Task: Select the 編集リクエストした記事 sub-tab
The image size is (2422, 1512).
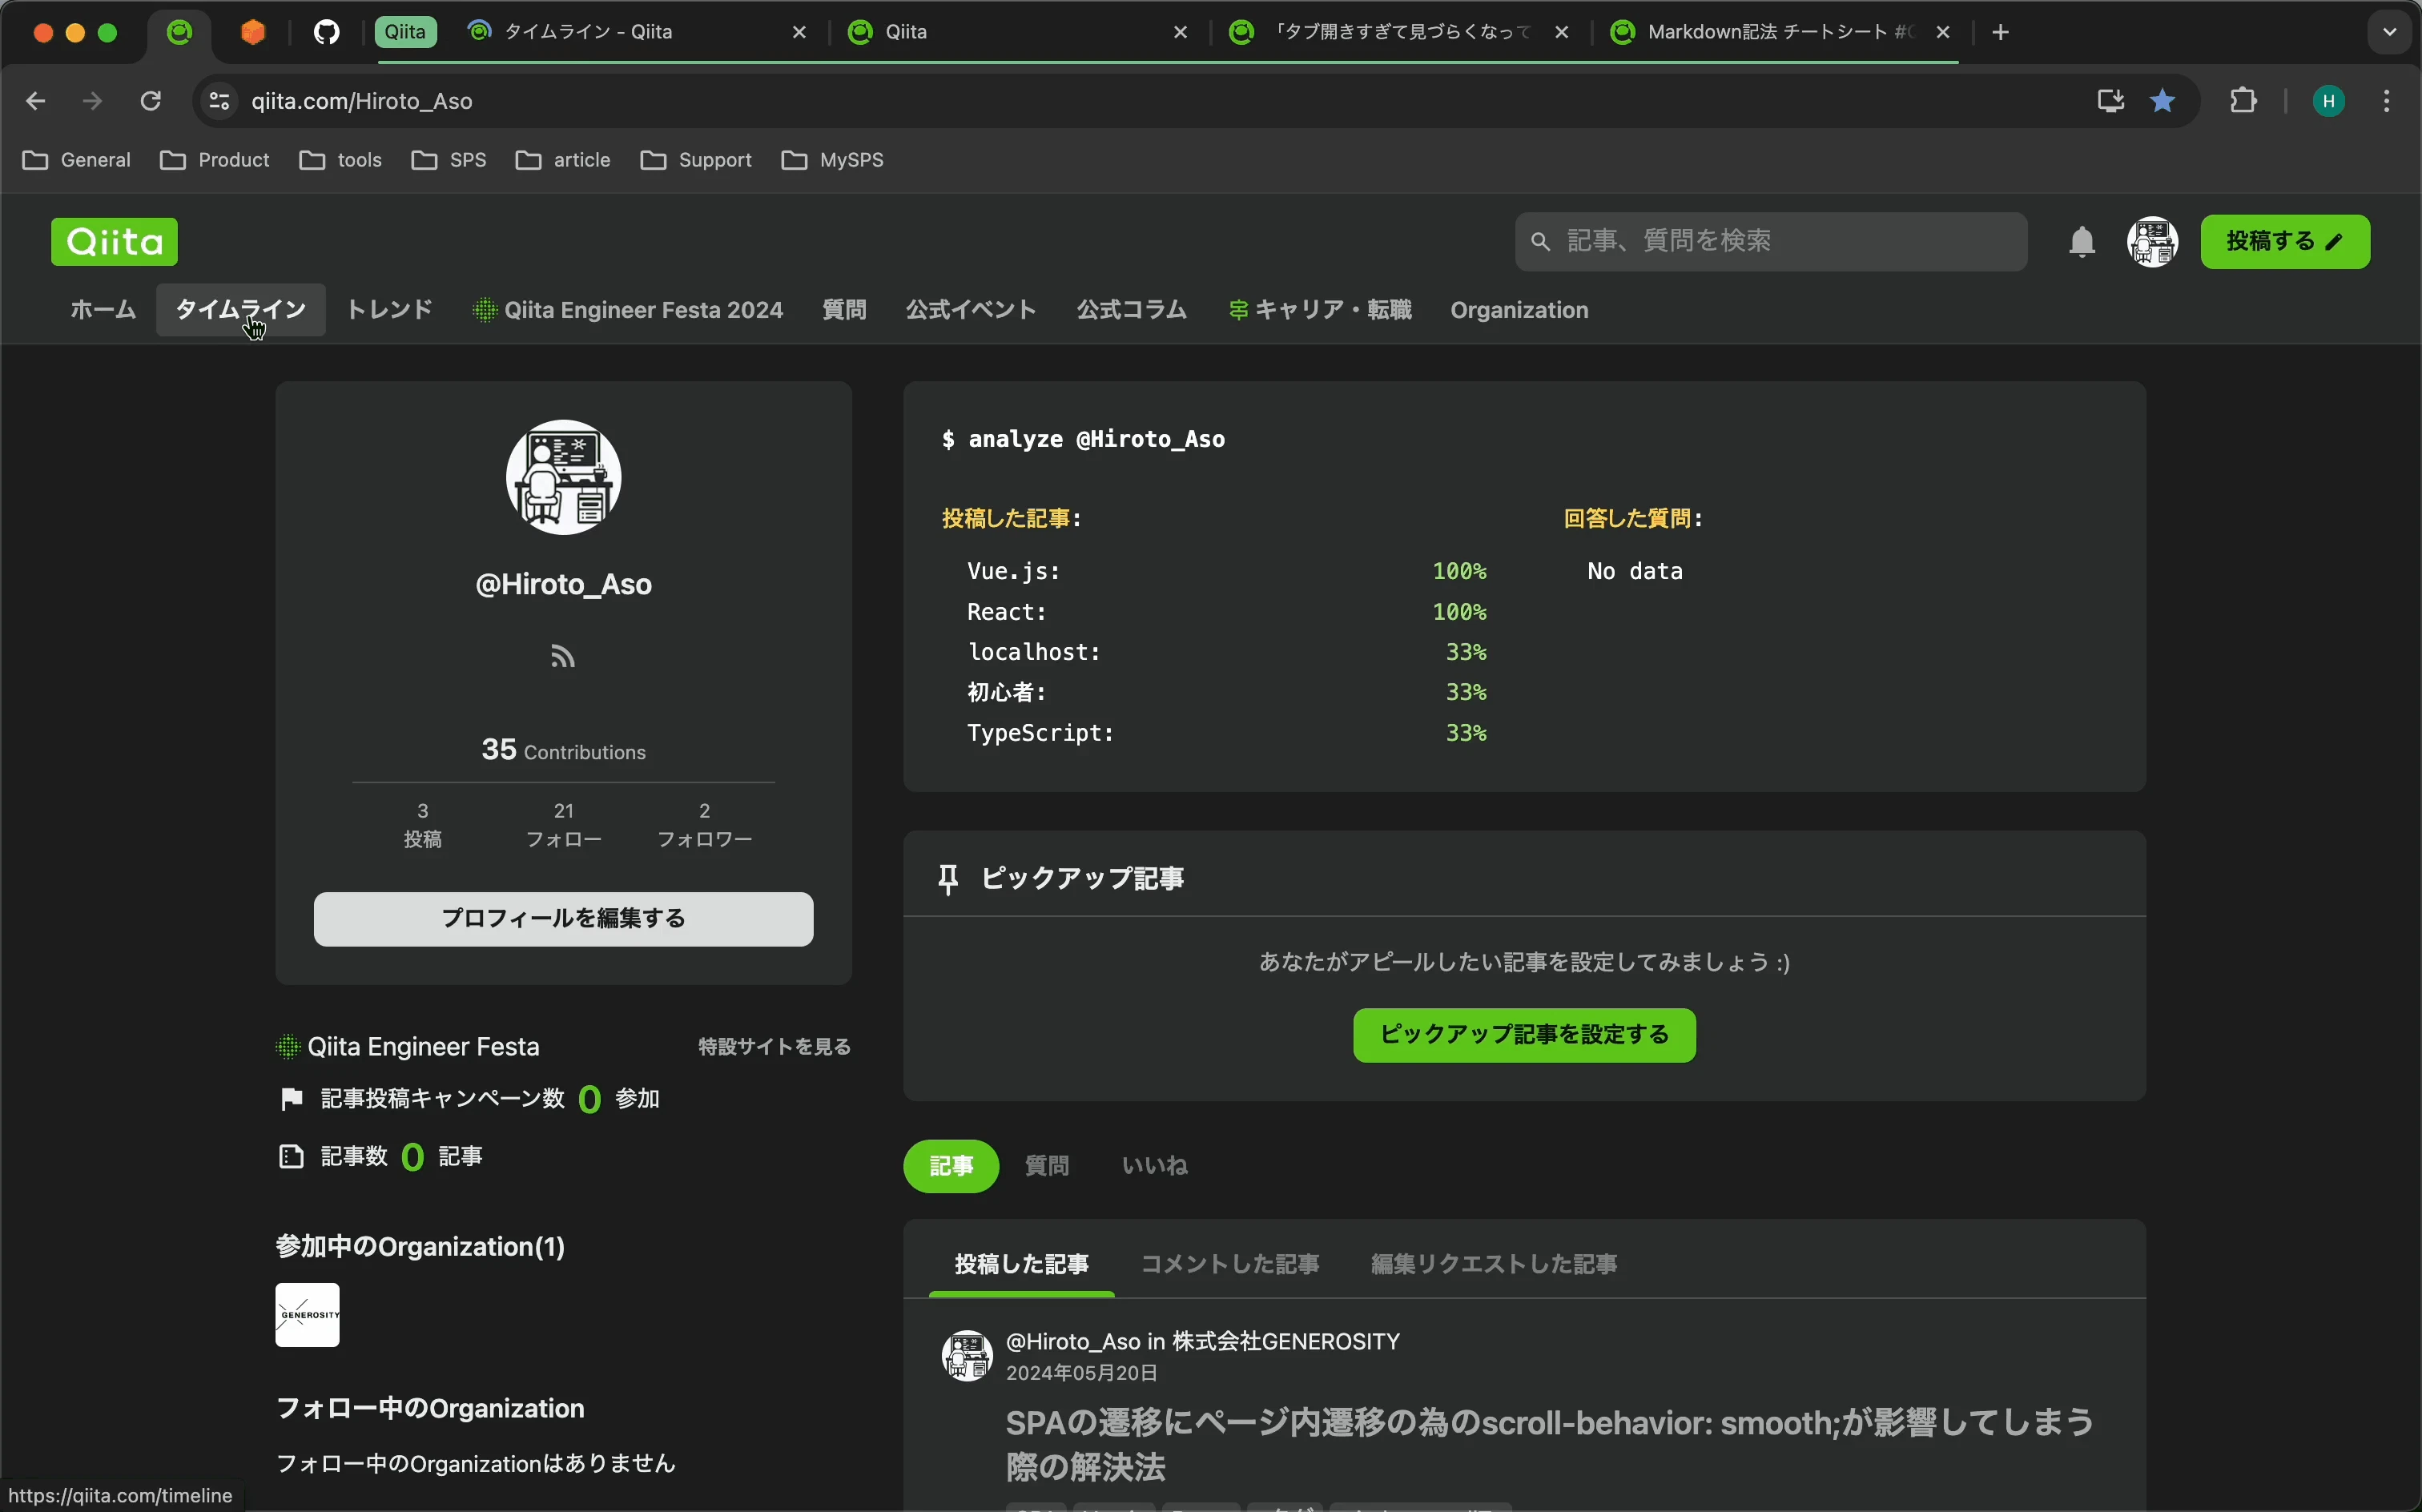Action: coord(1493,1264)
